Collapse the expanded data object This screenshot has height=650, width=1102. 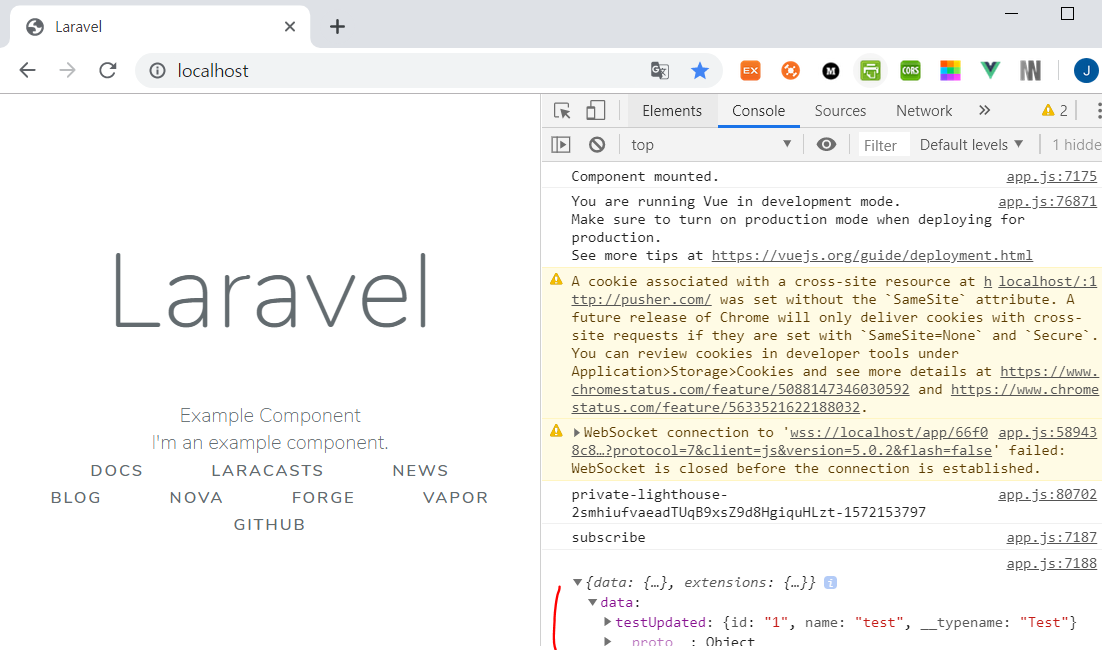(x=592, y=601)
